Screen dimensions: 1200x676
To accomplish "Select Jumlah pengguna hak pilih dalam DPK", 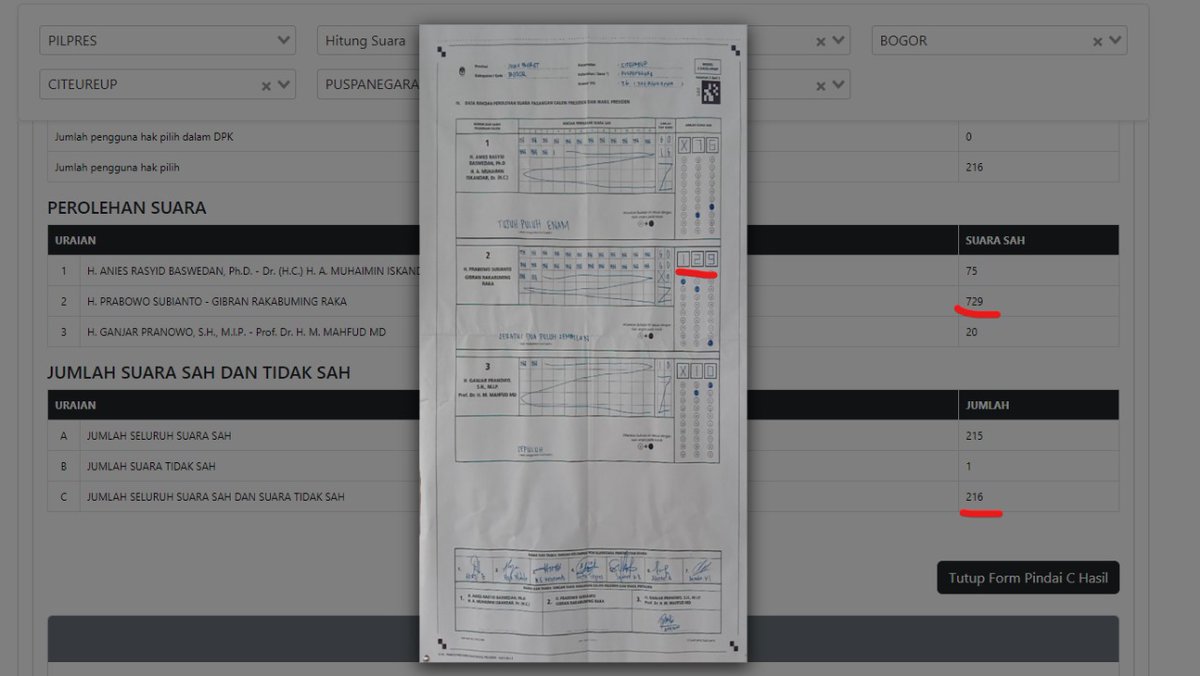I will (144, 136).
